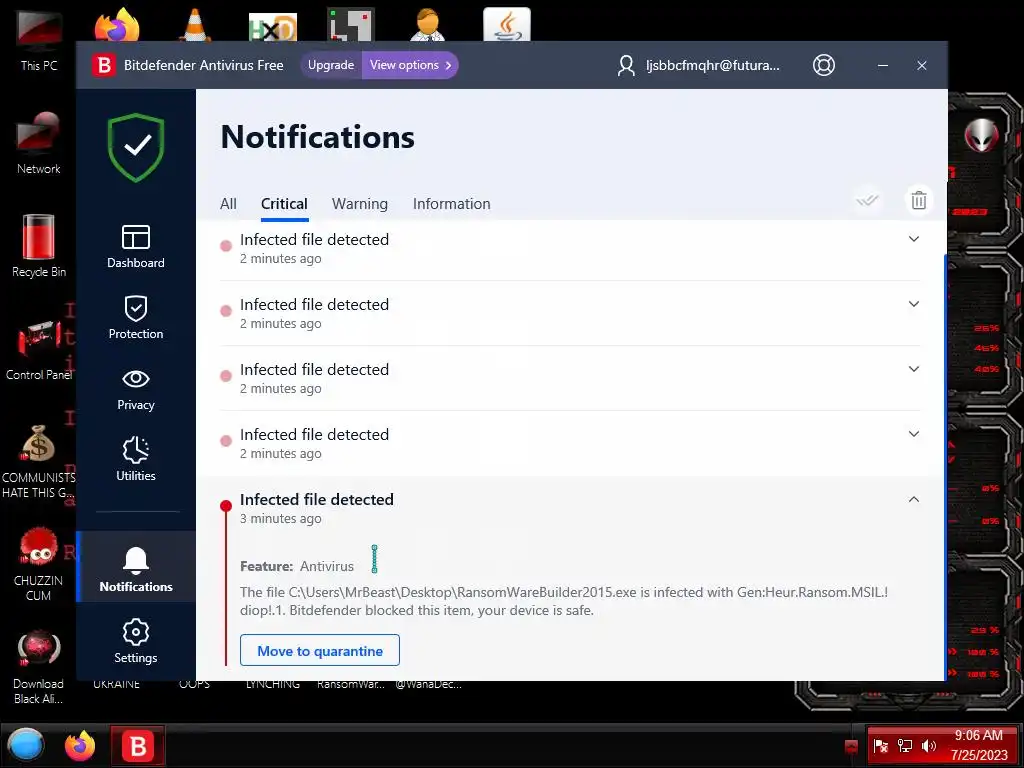Open Firefox desktop shortcut icon
The width and height of the screenshot is (1024, 768).
click(x=117, y=25)
